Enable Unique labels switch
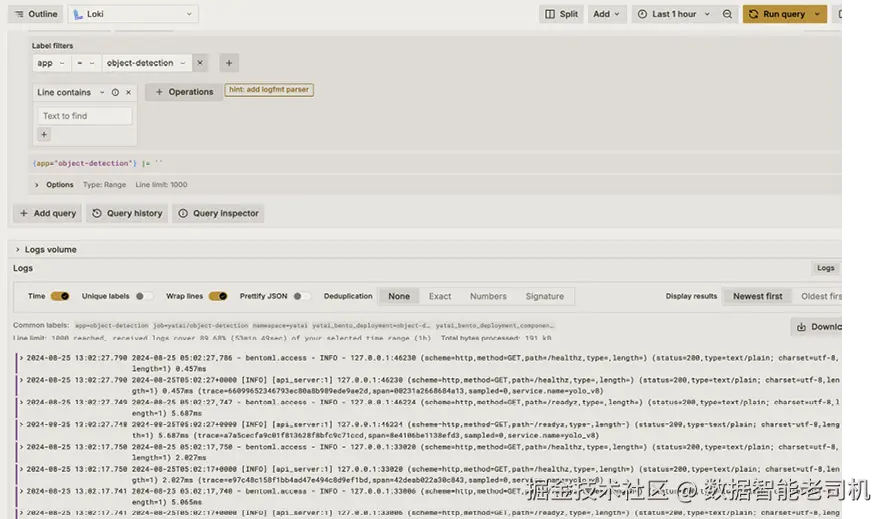887x519 pixels. (144, 296)
